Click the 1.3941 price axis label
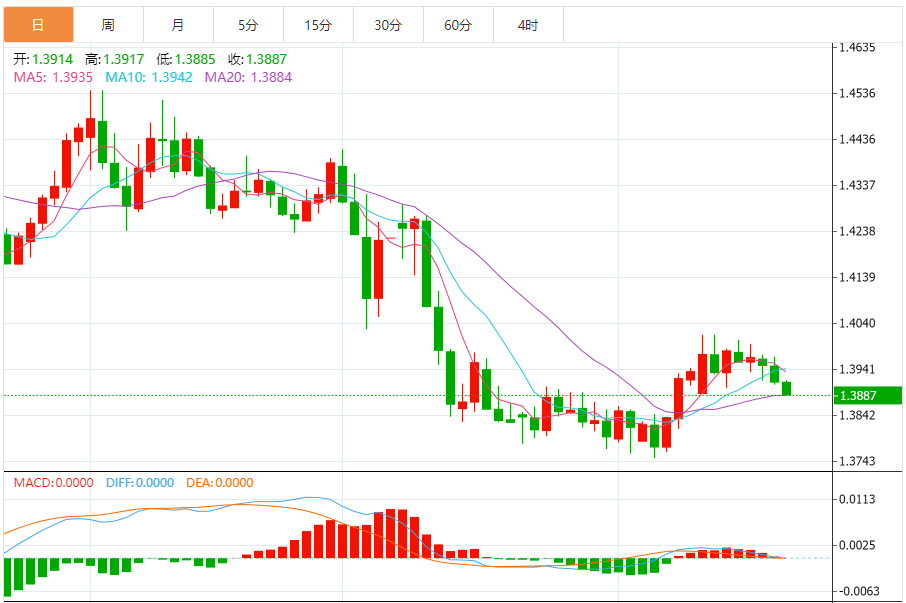 (857, 369)
